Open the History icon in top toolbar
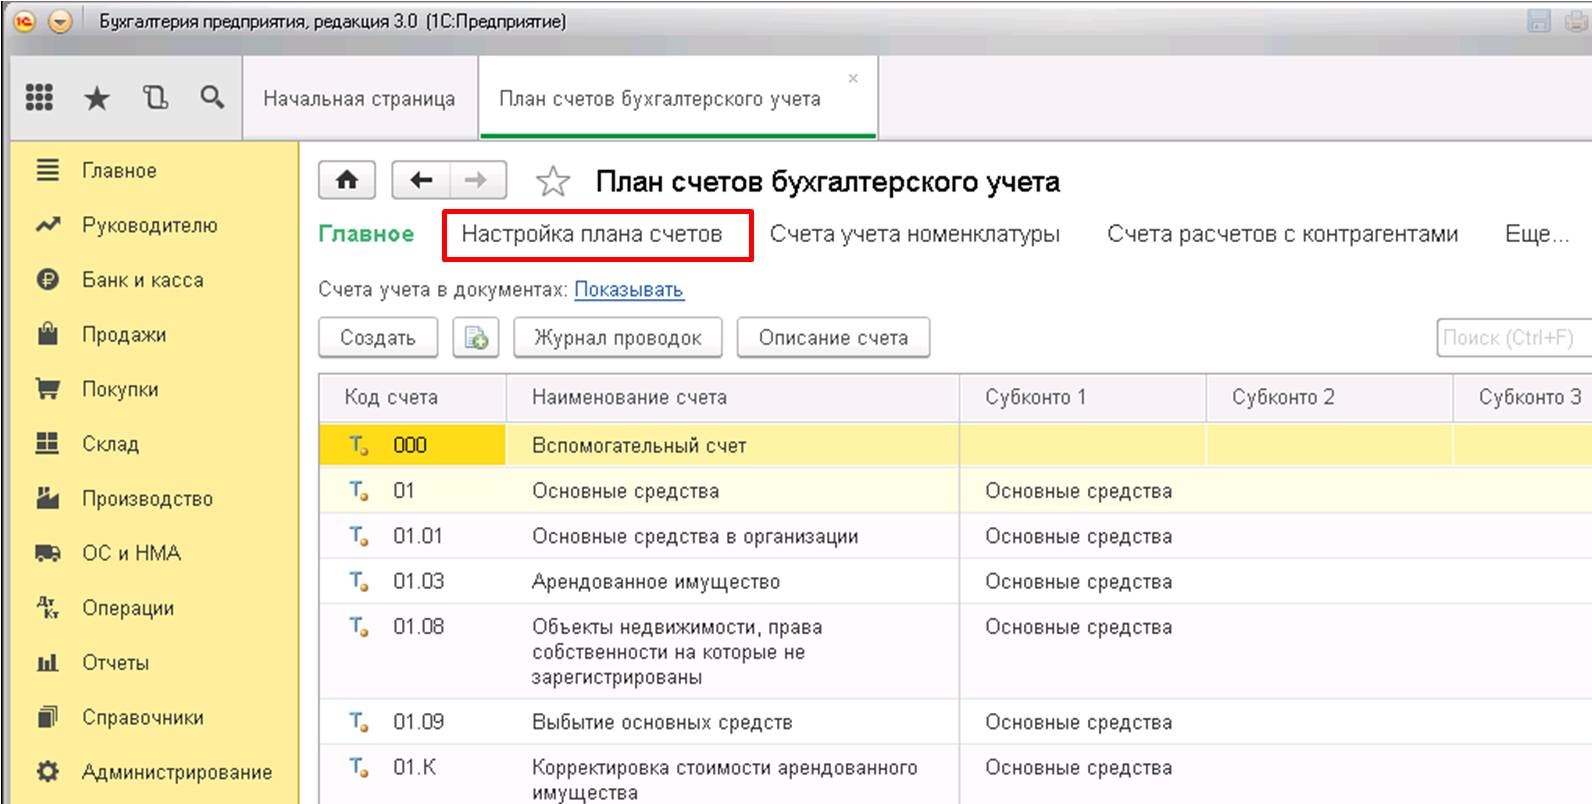Screen dimensions: 1592x804 155,97
